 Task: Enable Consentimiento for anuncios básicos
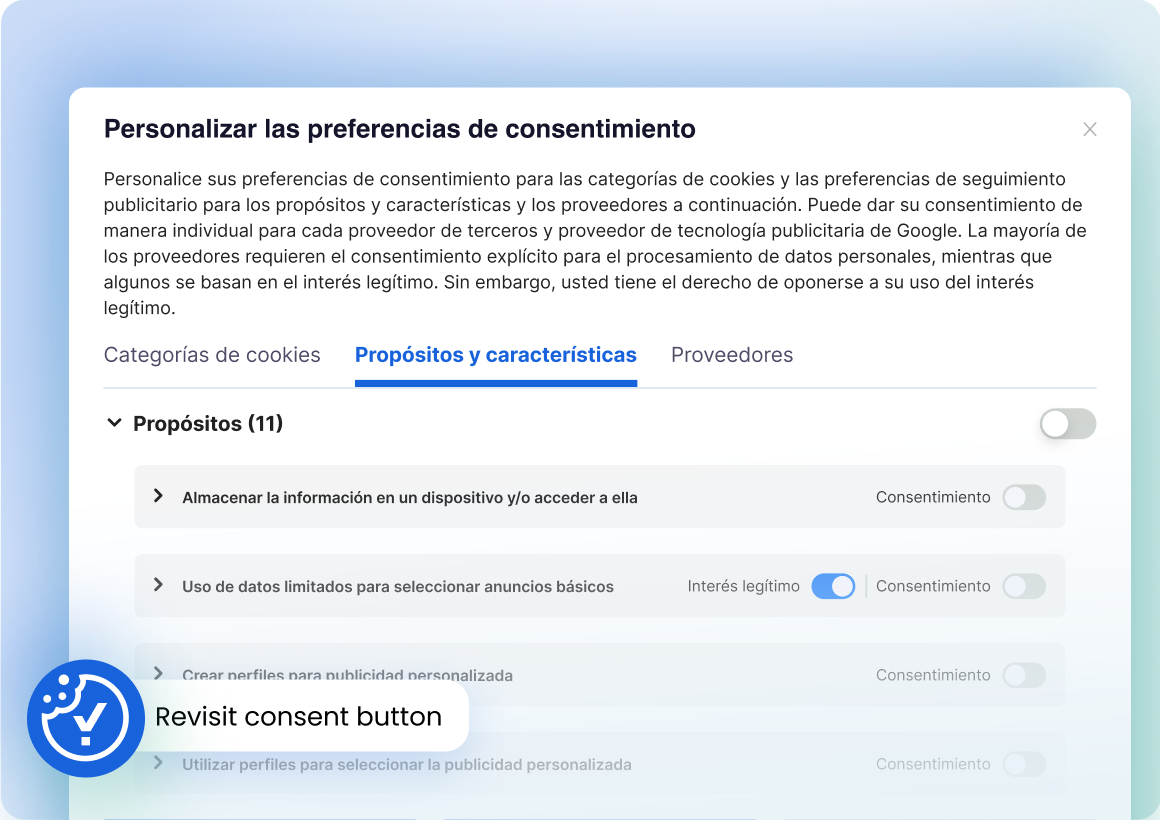(x=1024, y=586)
